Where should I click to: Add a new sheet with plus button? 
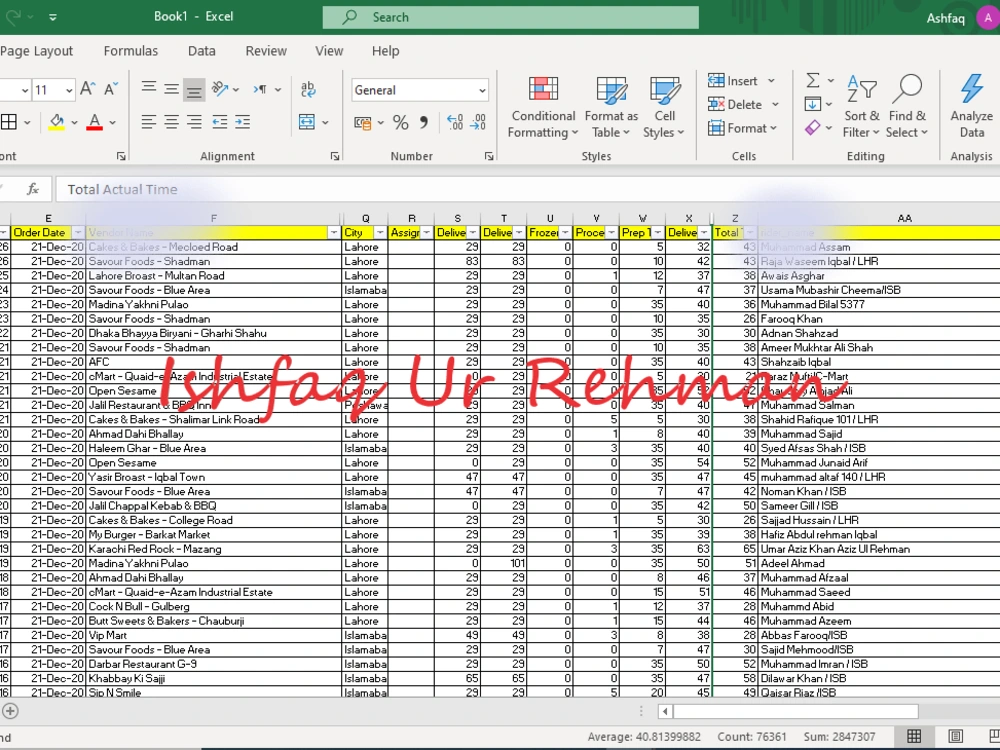click(10, 711)
